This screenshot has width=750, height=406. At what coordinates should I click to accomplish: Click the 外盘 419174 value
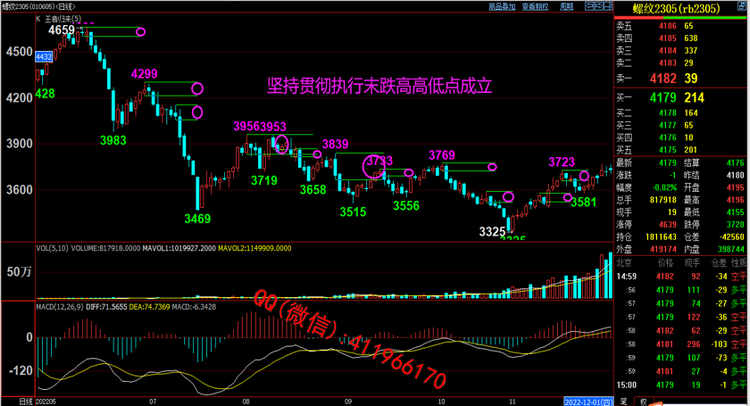coord(663,250)
